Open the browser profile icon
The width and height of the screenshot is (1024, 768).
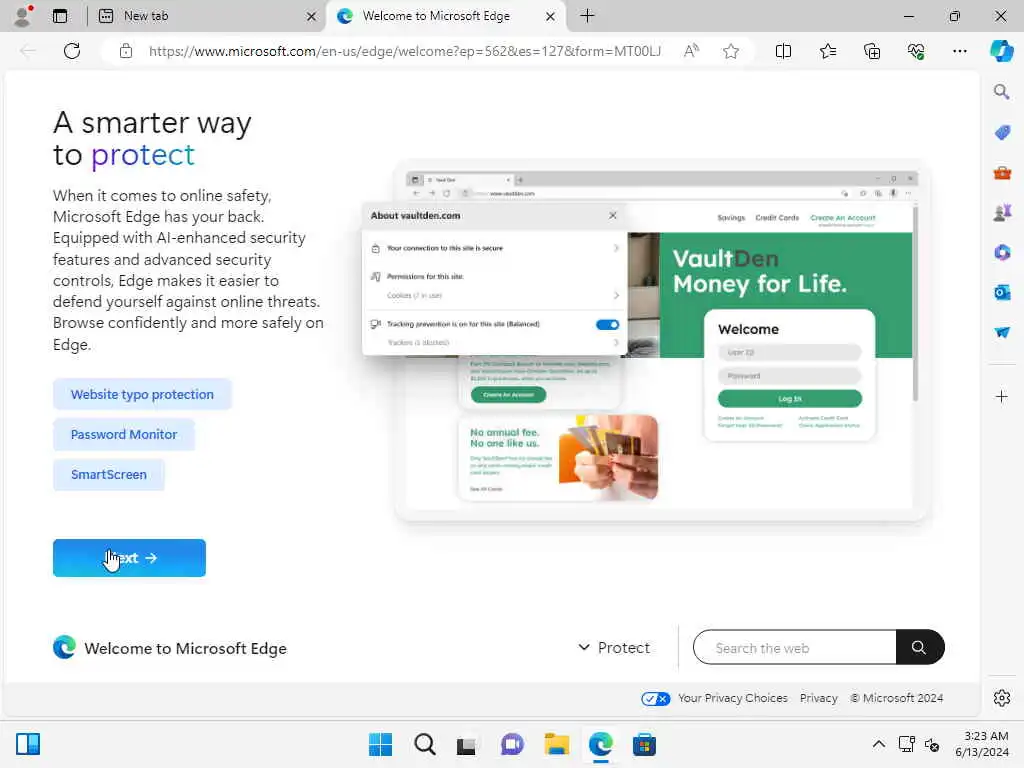coord(23,16)
